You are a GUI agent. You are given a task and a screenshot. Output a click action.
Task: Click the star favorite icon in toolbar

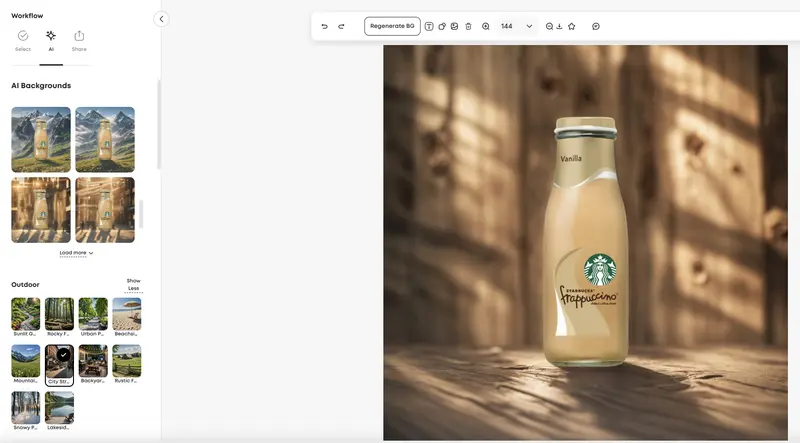click(x=571, y=26)
